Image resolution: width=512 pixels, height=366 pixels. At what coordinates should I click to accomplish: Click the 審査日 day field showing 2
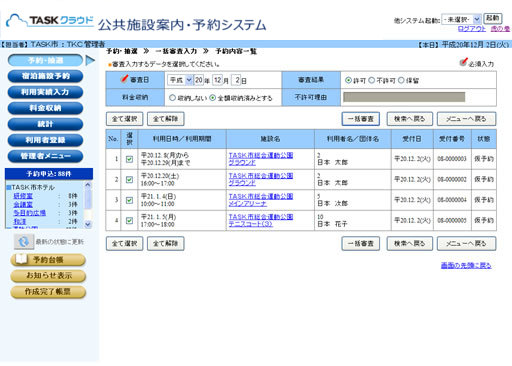tap(236, 80)
